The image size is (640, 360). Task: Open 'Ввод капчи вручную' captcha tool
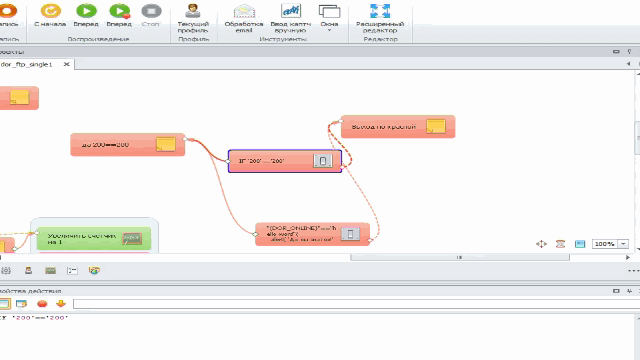291,18
